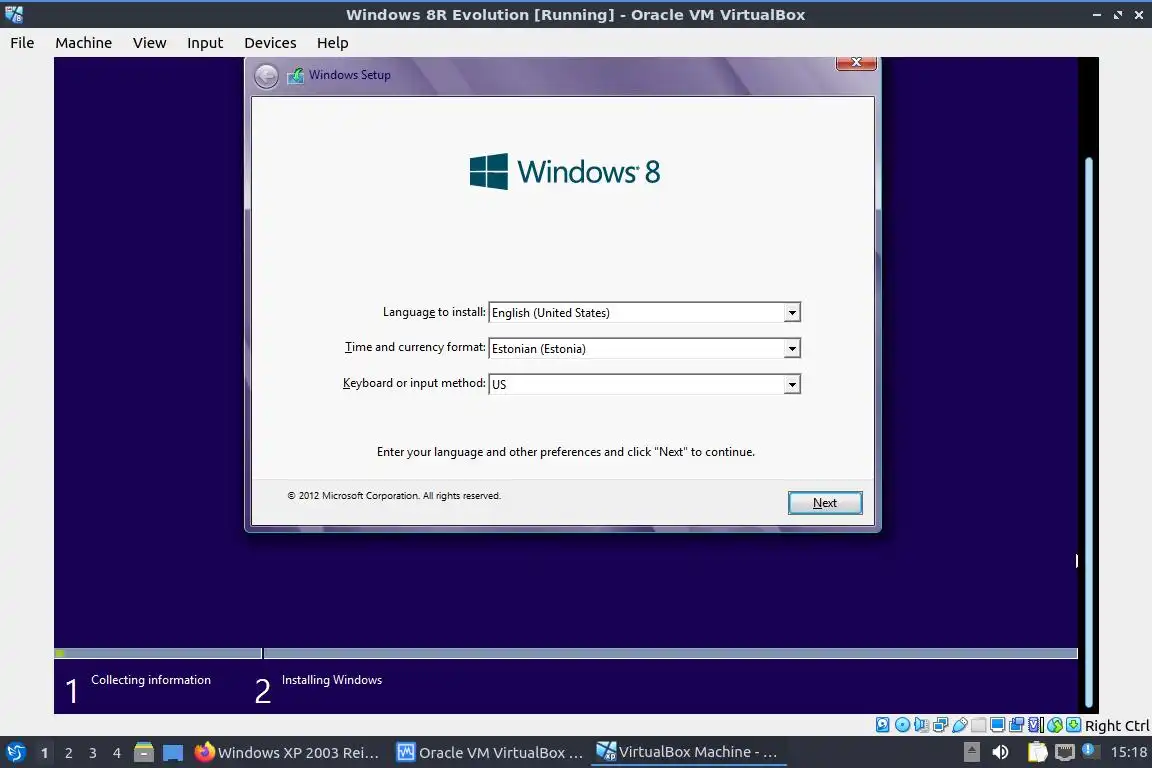Switch to the Firefox Windows XP 2003 task
The height and width of the screenshot is (768, 1152).
click(287, 753)
